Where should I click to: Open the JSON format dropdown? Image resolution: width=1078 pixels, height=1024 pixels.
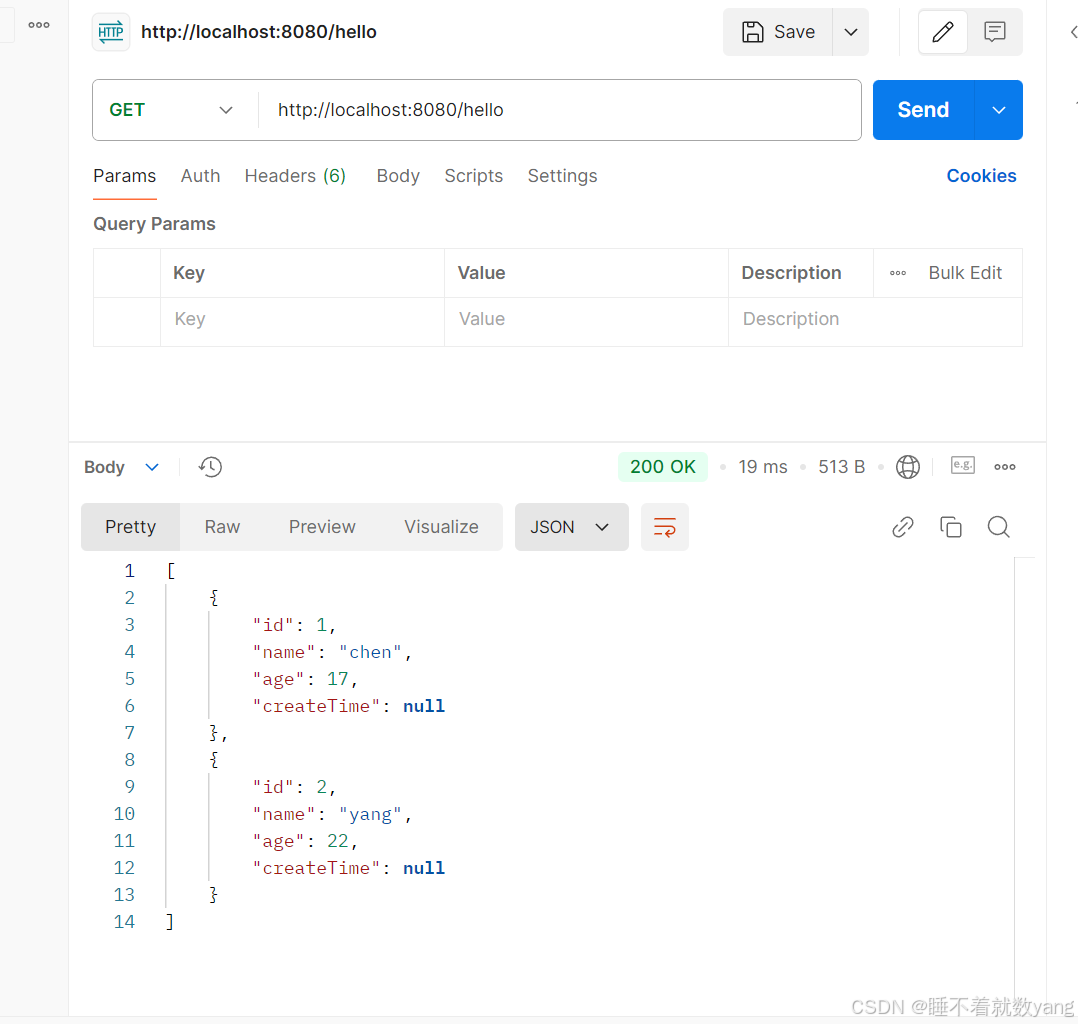[571, 526]
